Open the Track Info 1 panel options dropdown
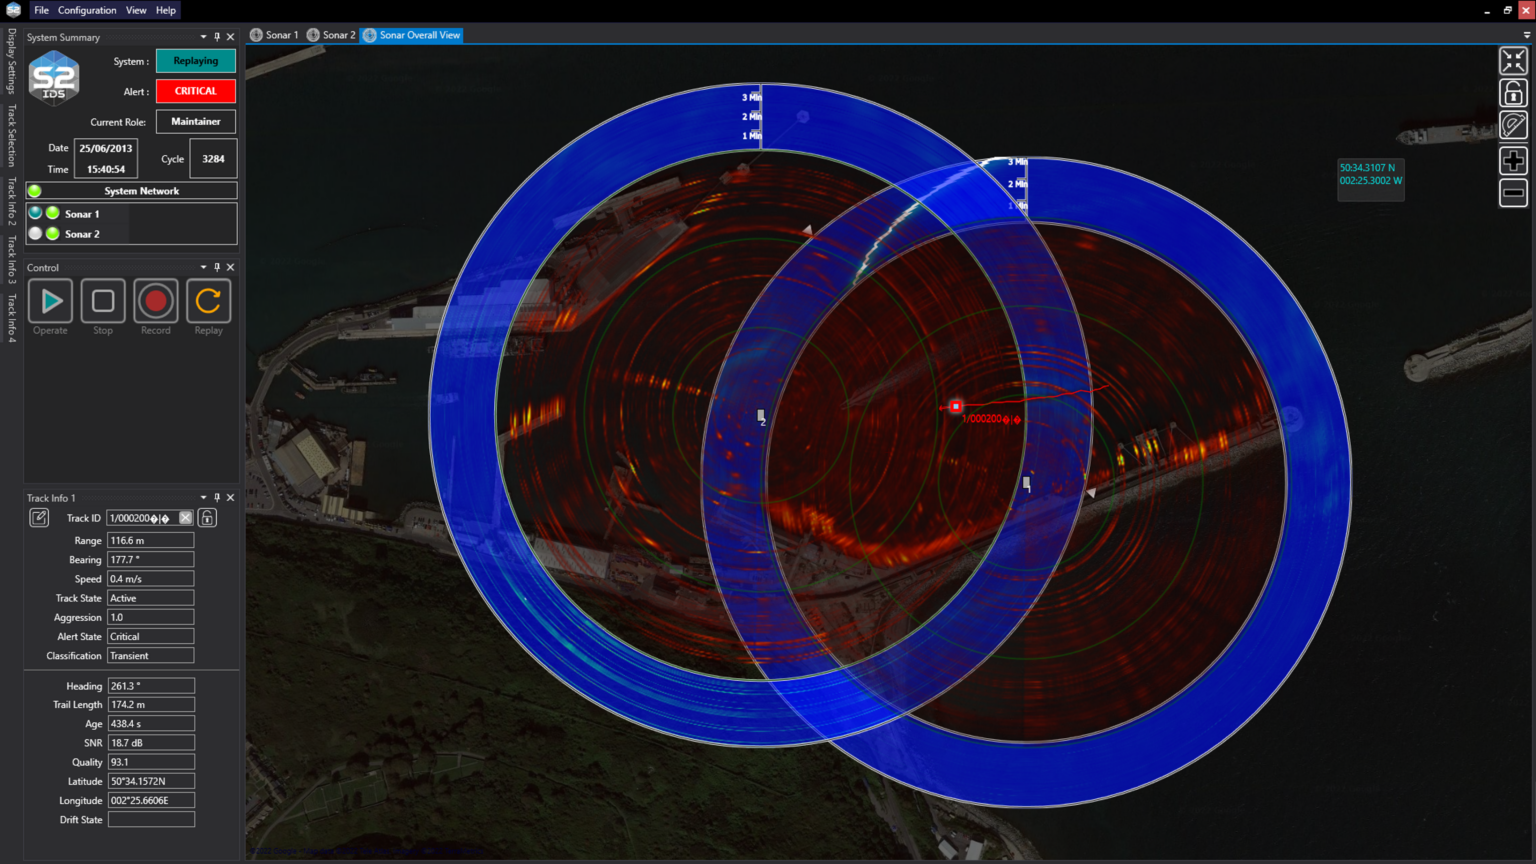 [x=203, y=497]
